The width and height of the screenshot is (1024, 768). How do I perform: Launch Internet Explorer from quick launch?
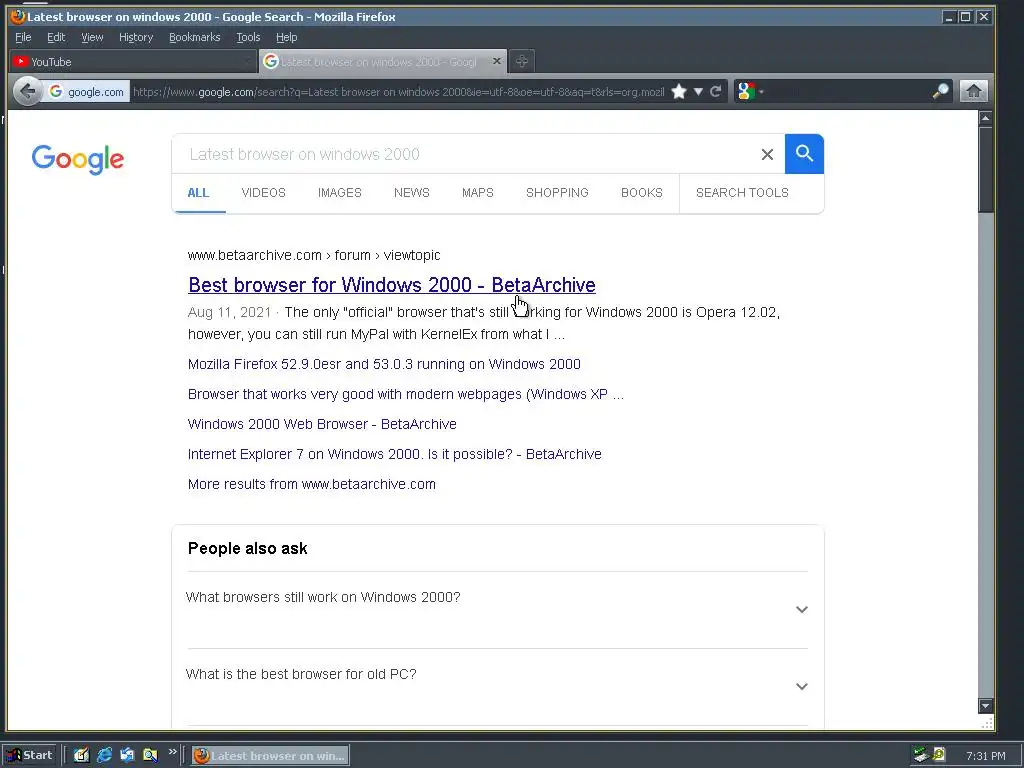click(104, 756)
